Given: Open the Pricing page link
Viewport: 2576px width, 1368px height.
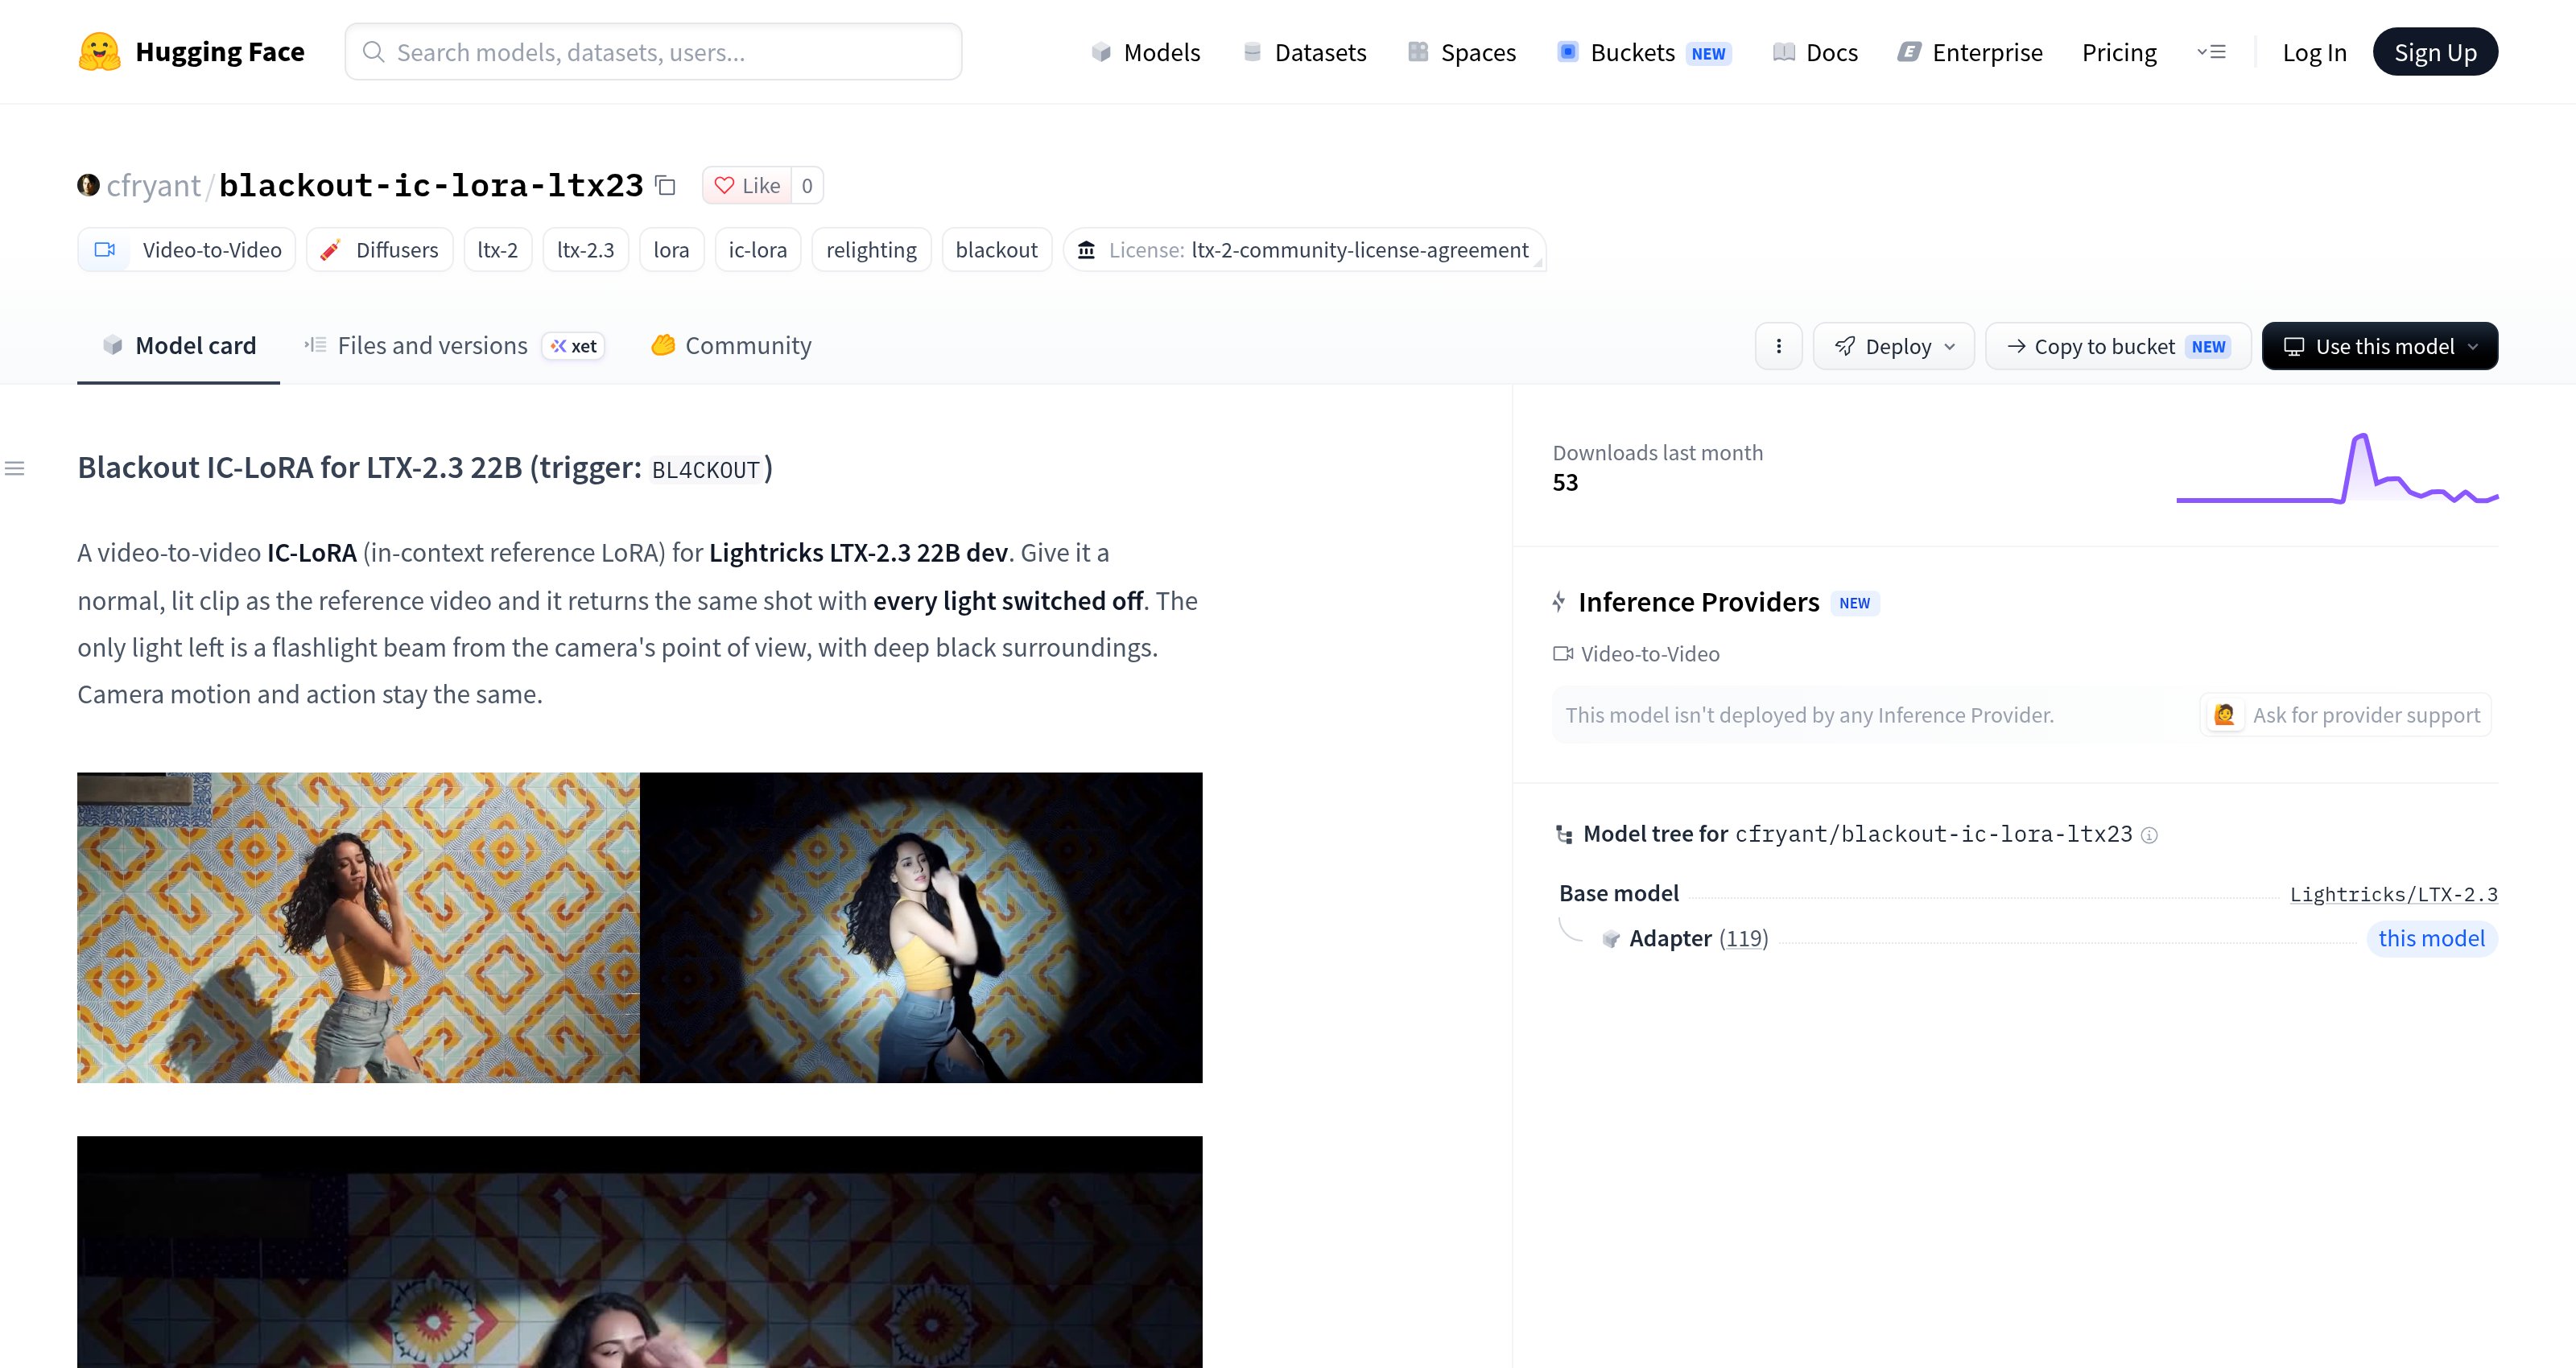Looking at the screenshot, I should pyautogui.click(x=2119, y=52).
